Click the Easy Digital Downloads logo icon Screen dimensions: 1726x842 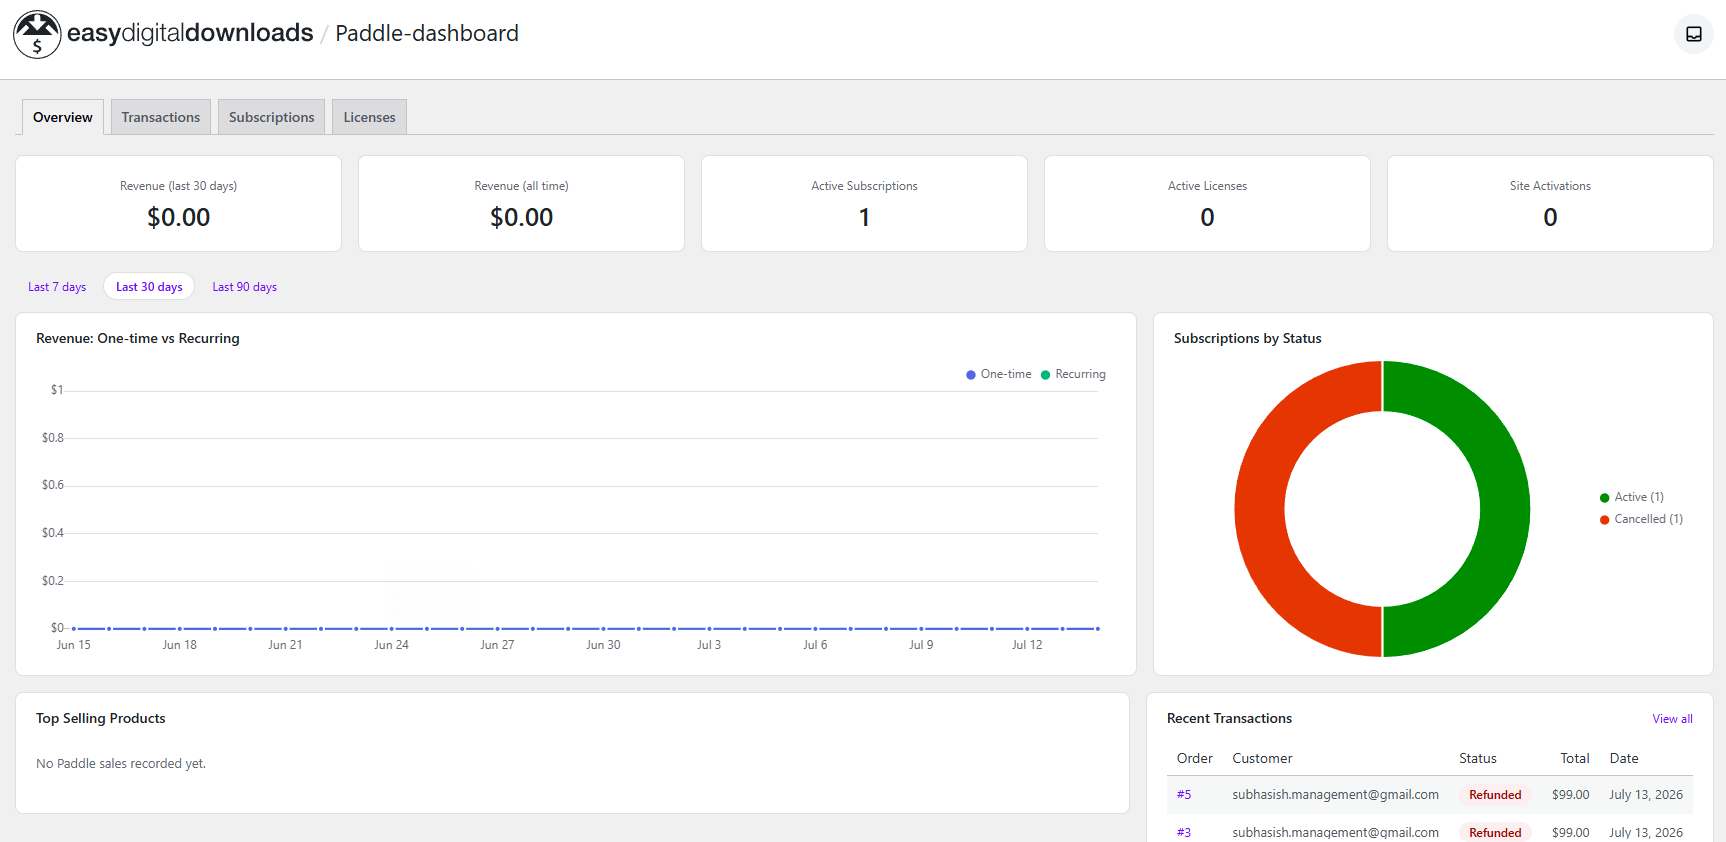(x=37, y=34)
